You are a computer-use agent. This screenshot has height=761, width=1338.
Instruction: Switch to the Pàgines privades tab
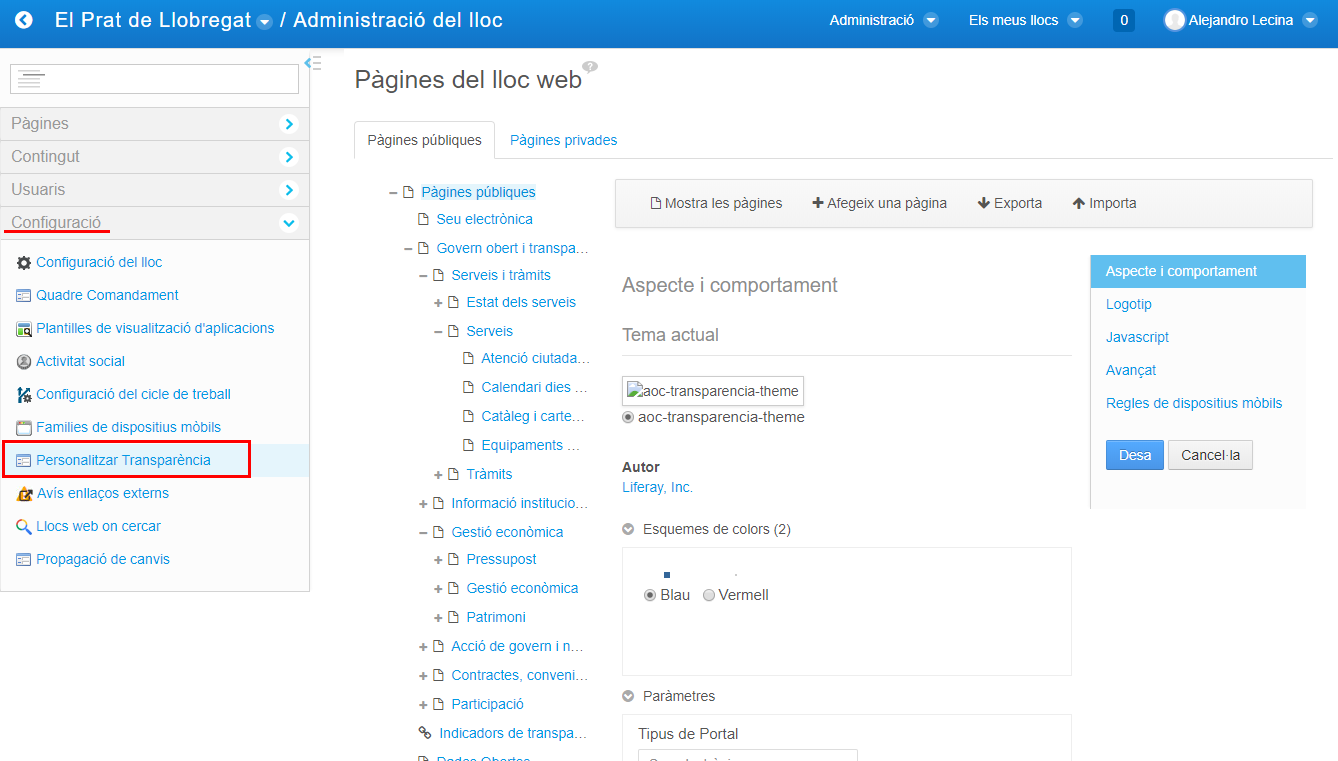(563, 139)
